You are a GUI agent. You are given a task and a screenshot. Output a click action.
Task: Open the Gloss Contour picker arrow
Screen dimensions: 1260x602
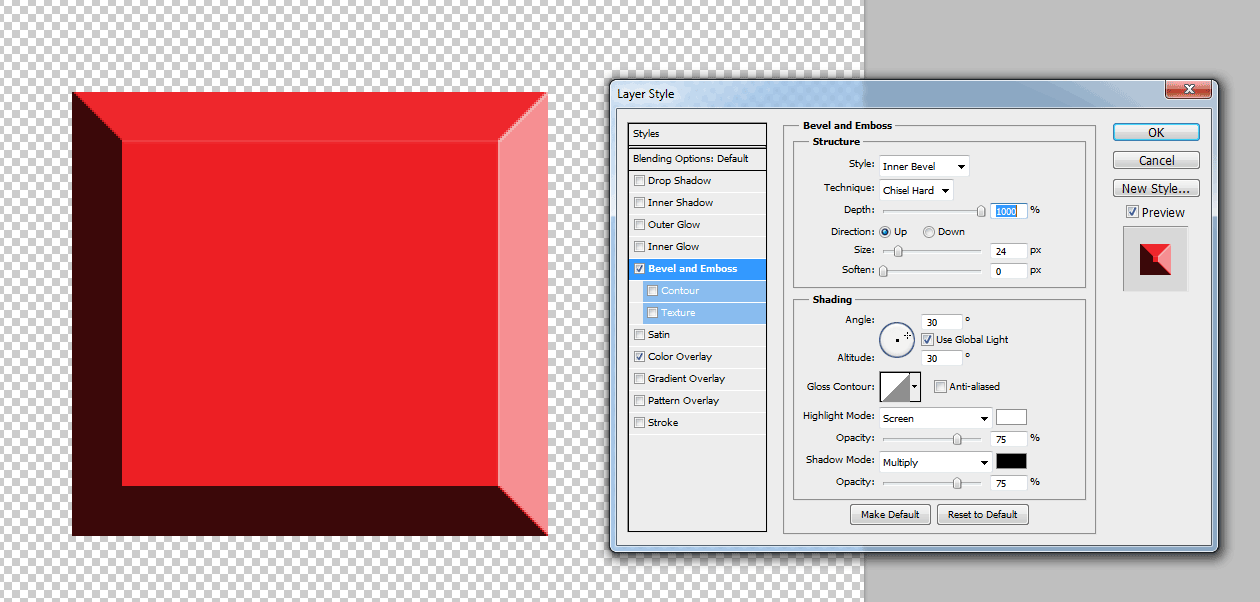[914, 387]
